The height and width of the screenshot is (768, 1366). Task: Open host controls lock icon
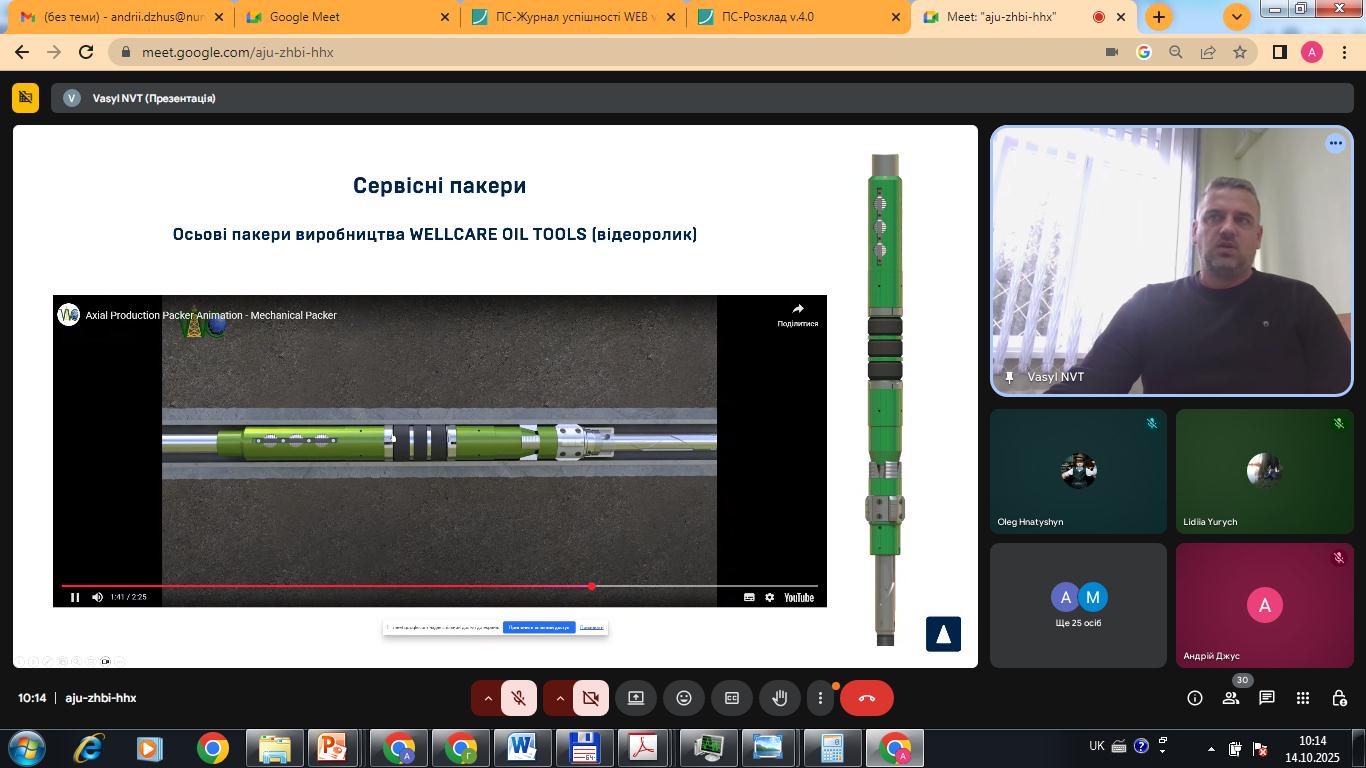pos(1339,698)
